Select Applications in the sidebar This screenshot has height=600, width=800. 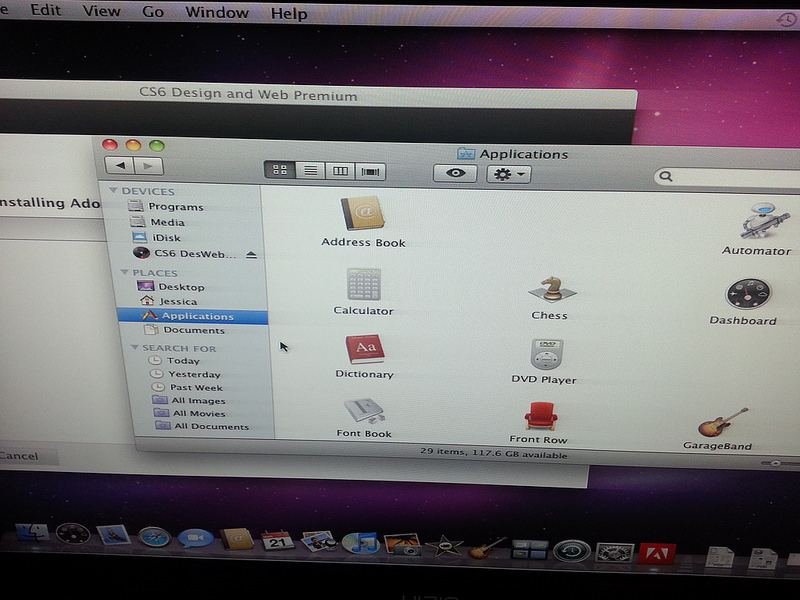pyautogui.click(x=192, y=316)
